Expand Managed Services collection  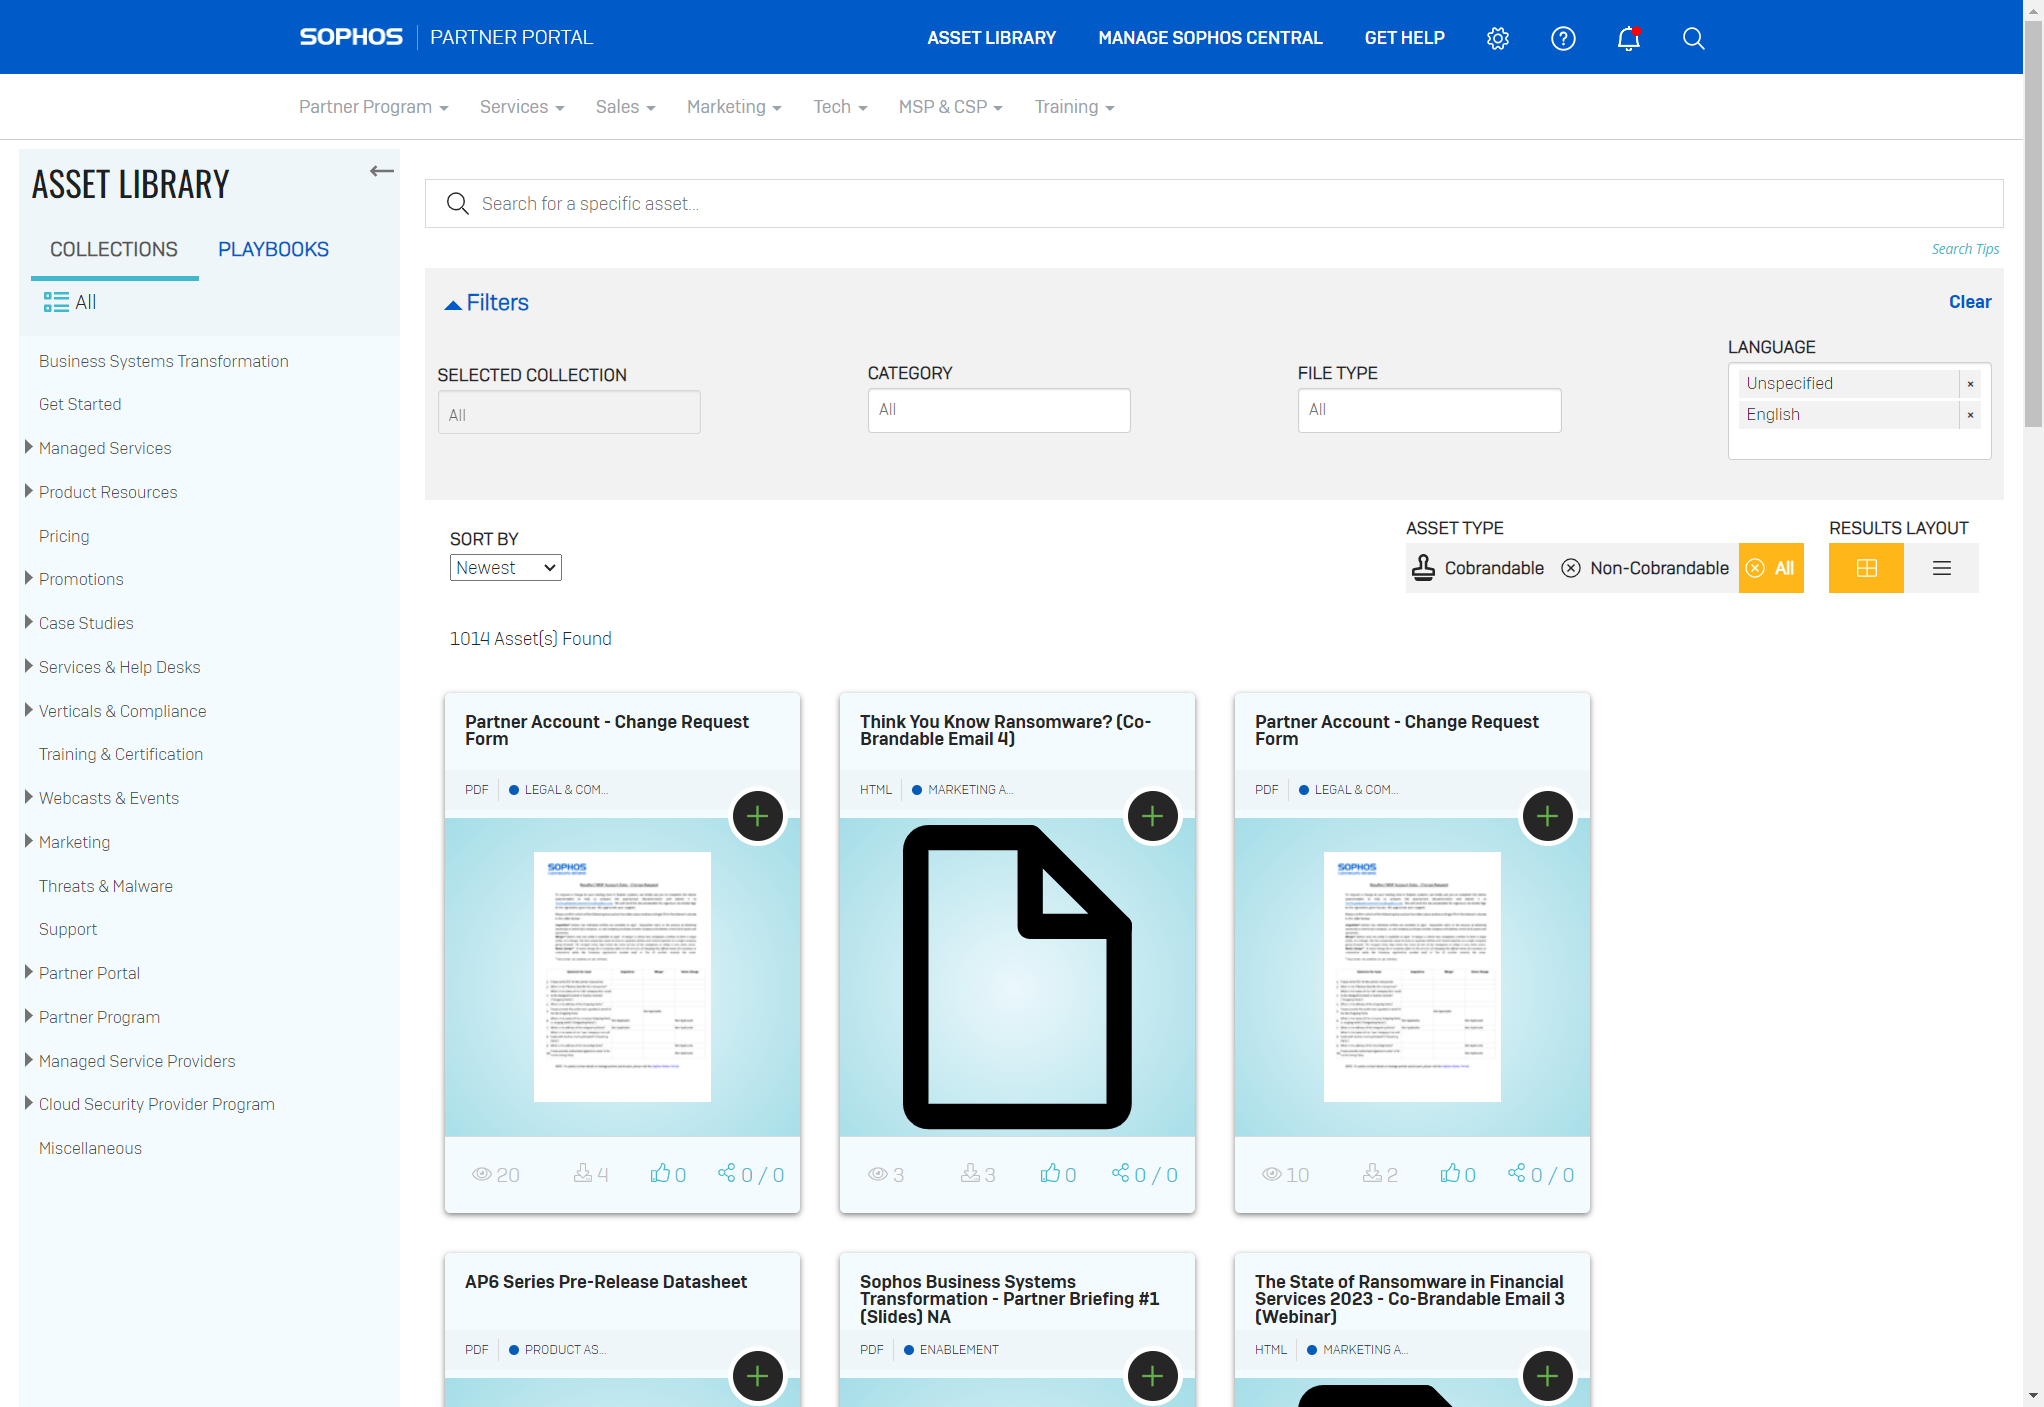click(x=29, y=447)
